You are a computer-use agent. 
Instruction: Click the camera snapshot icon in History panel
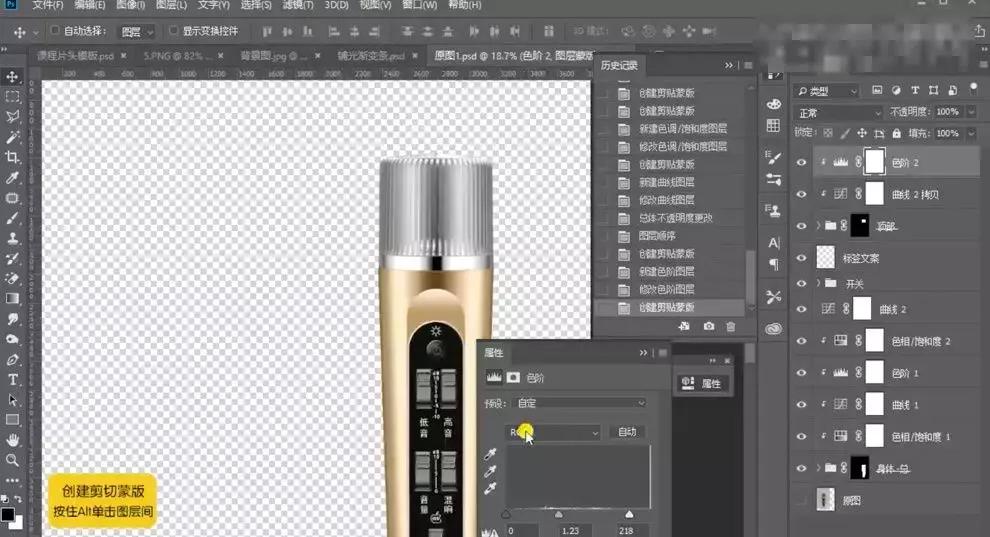709,326
